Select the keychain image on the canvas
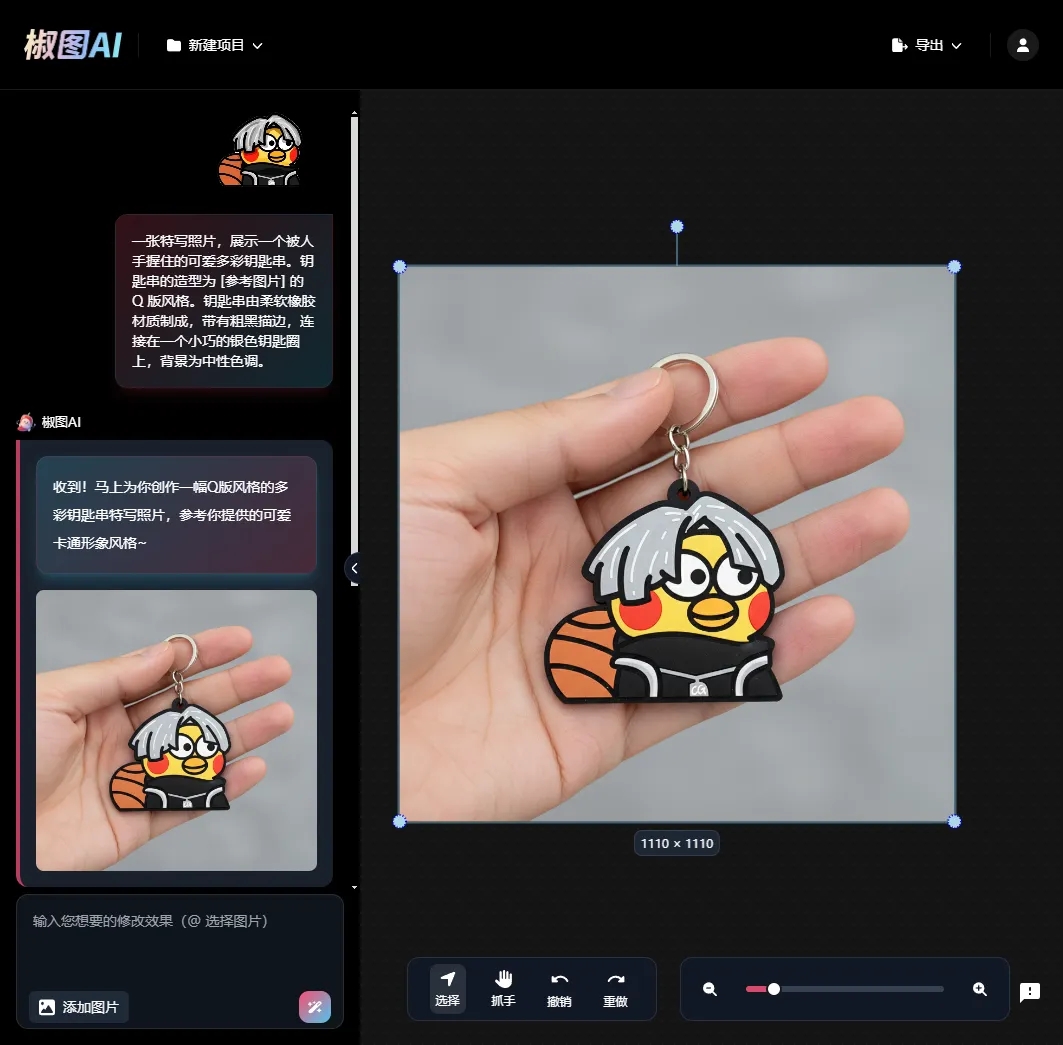 pyautogui.click(x=677, y=544)
